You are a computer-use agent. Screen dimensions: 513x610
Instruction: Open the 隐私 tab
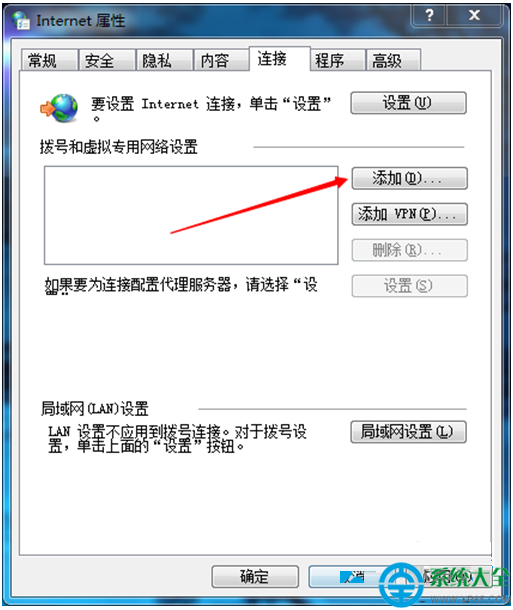164,60
